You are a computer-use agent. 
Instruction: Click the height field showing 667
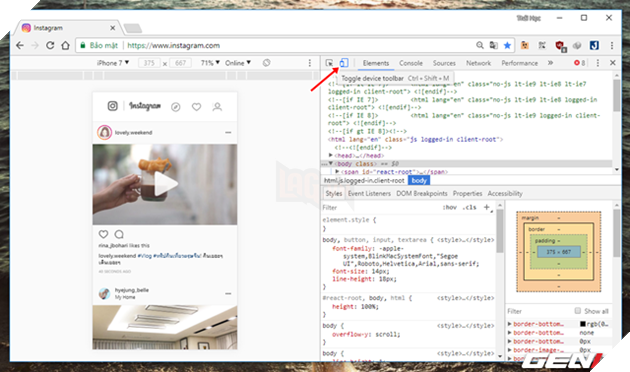(180, 63)
